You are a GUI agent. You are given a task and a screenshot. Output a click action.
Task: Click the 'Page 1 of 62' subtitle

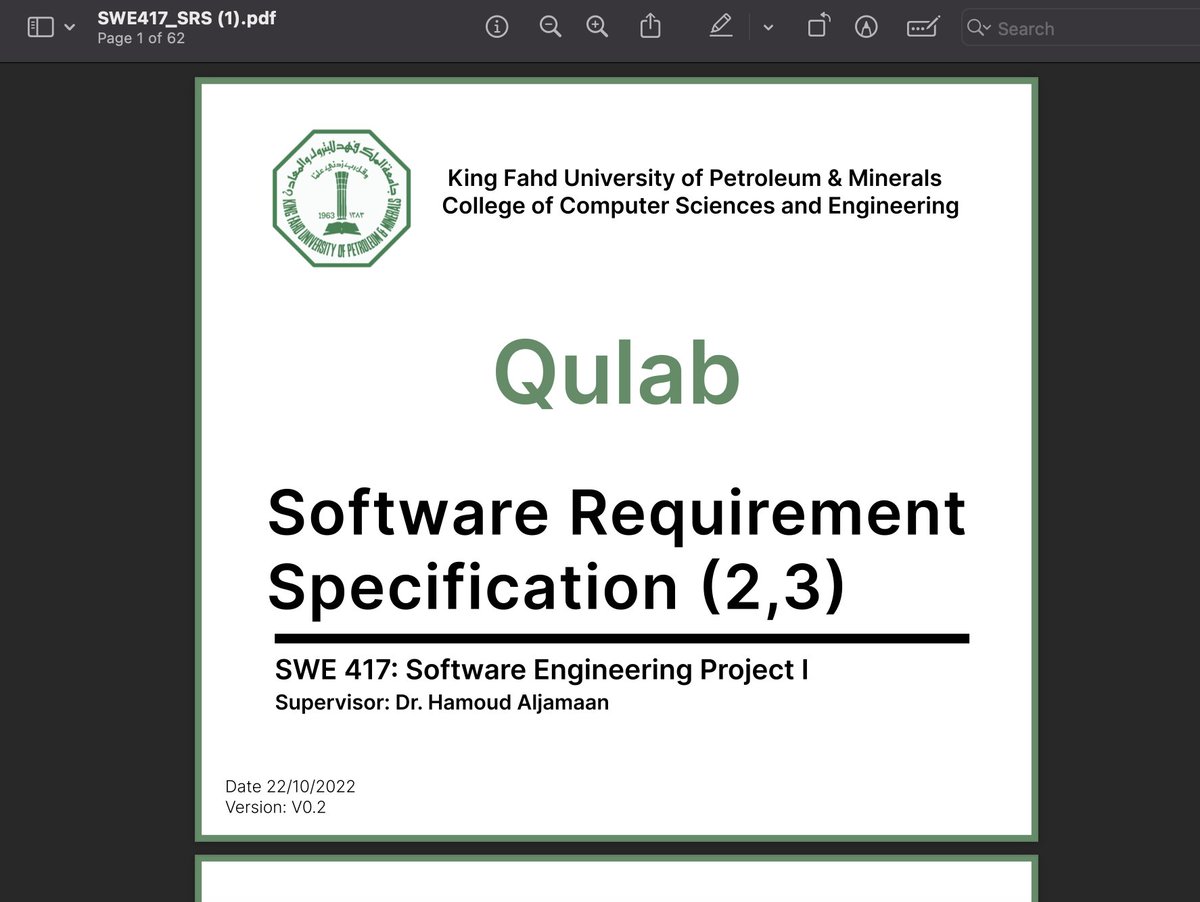(x=141, y=39)
